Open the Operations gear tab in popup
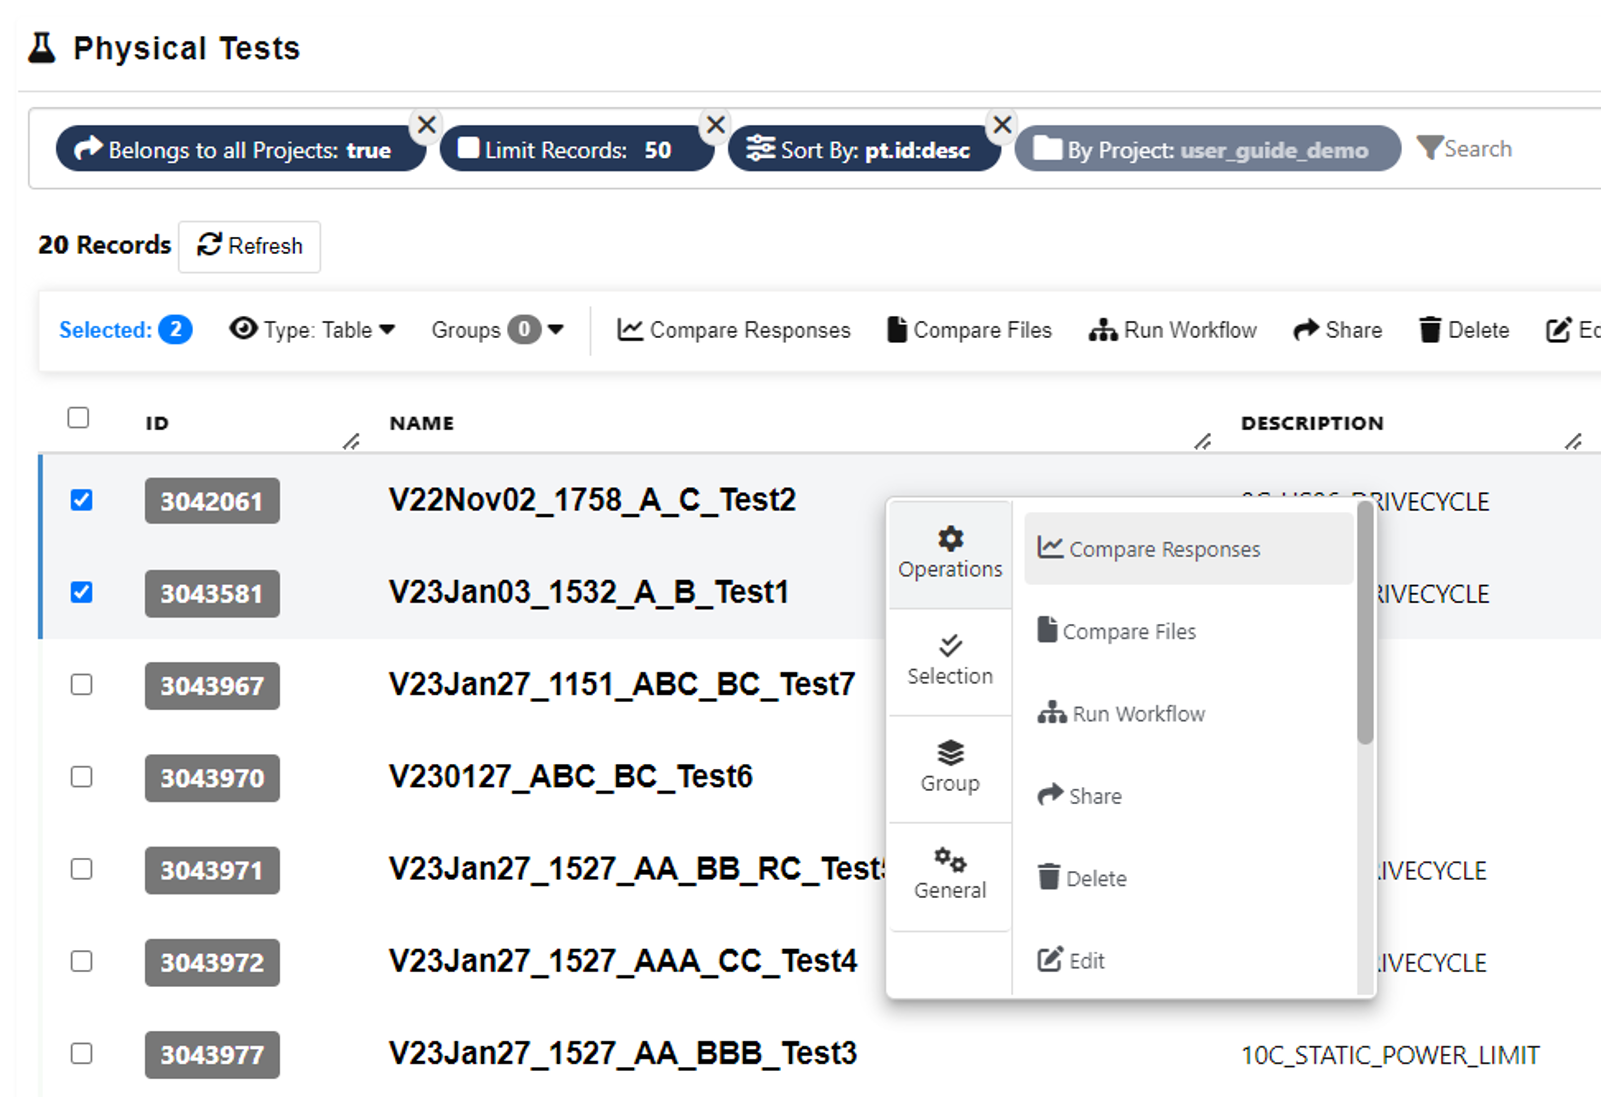Screen dimensions: 1601x1097 [x=950, y=554]
